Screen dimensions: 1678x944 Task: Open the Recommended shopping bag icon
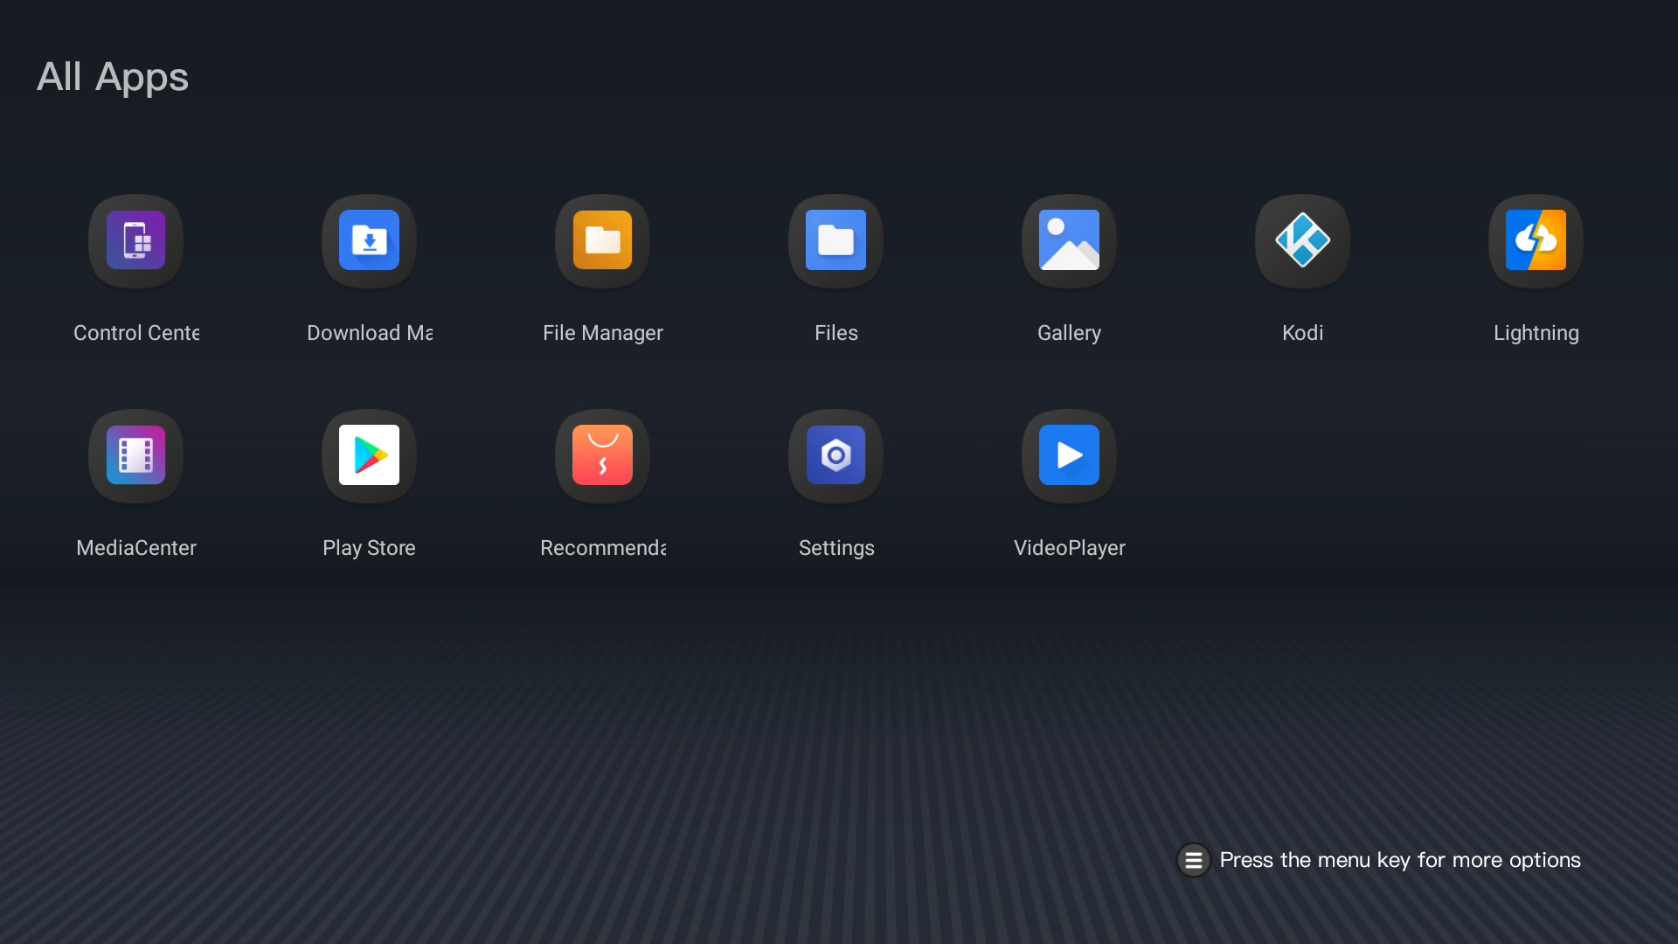point(602,456)
